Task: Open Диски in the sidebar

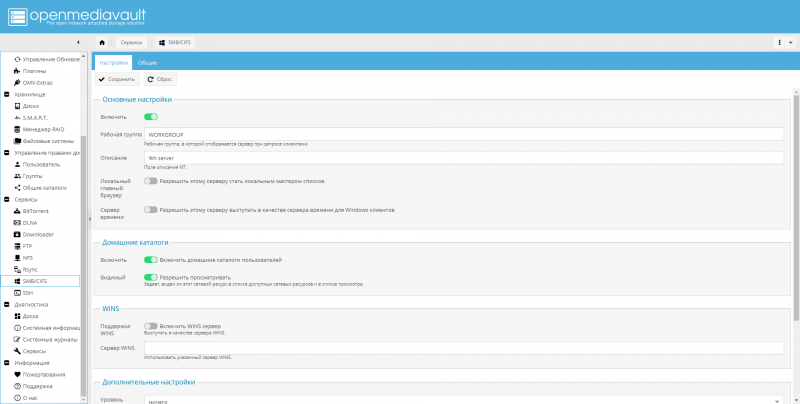Action: pos(31,106)
